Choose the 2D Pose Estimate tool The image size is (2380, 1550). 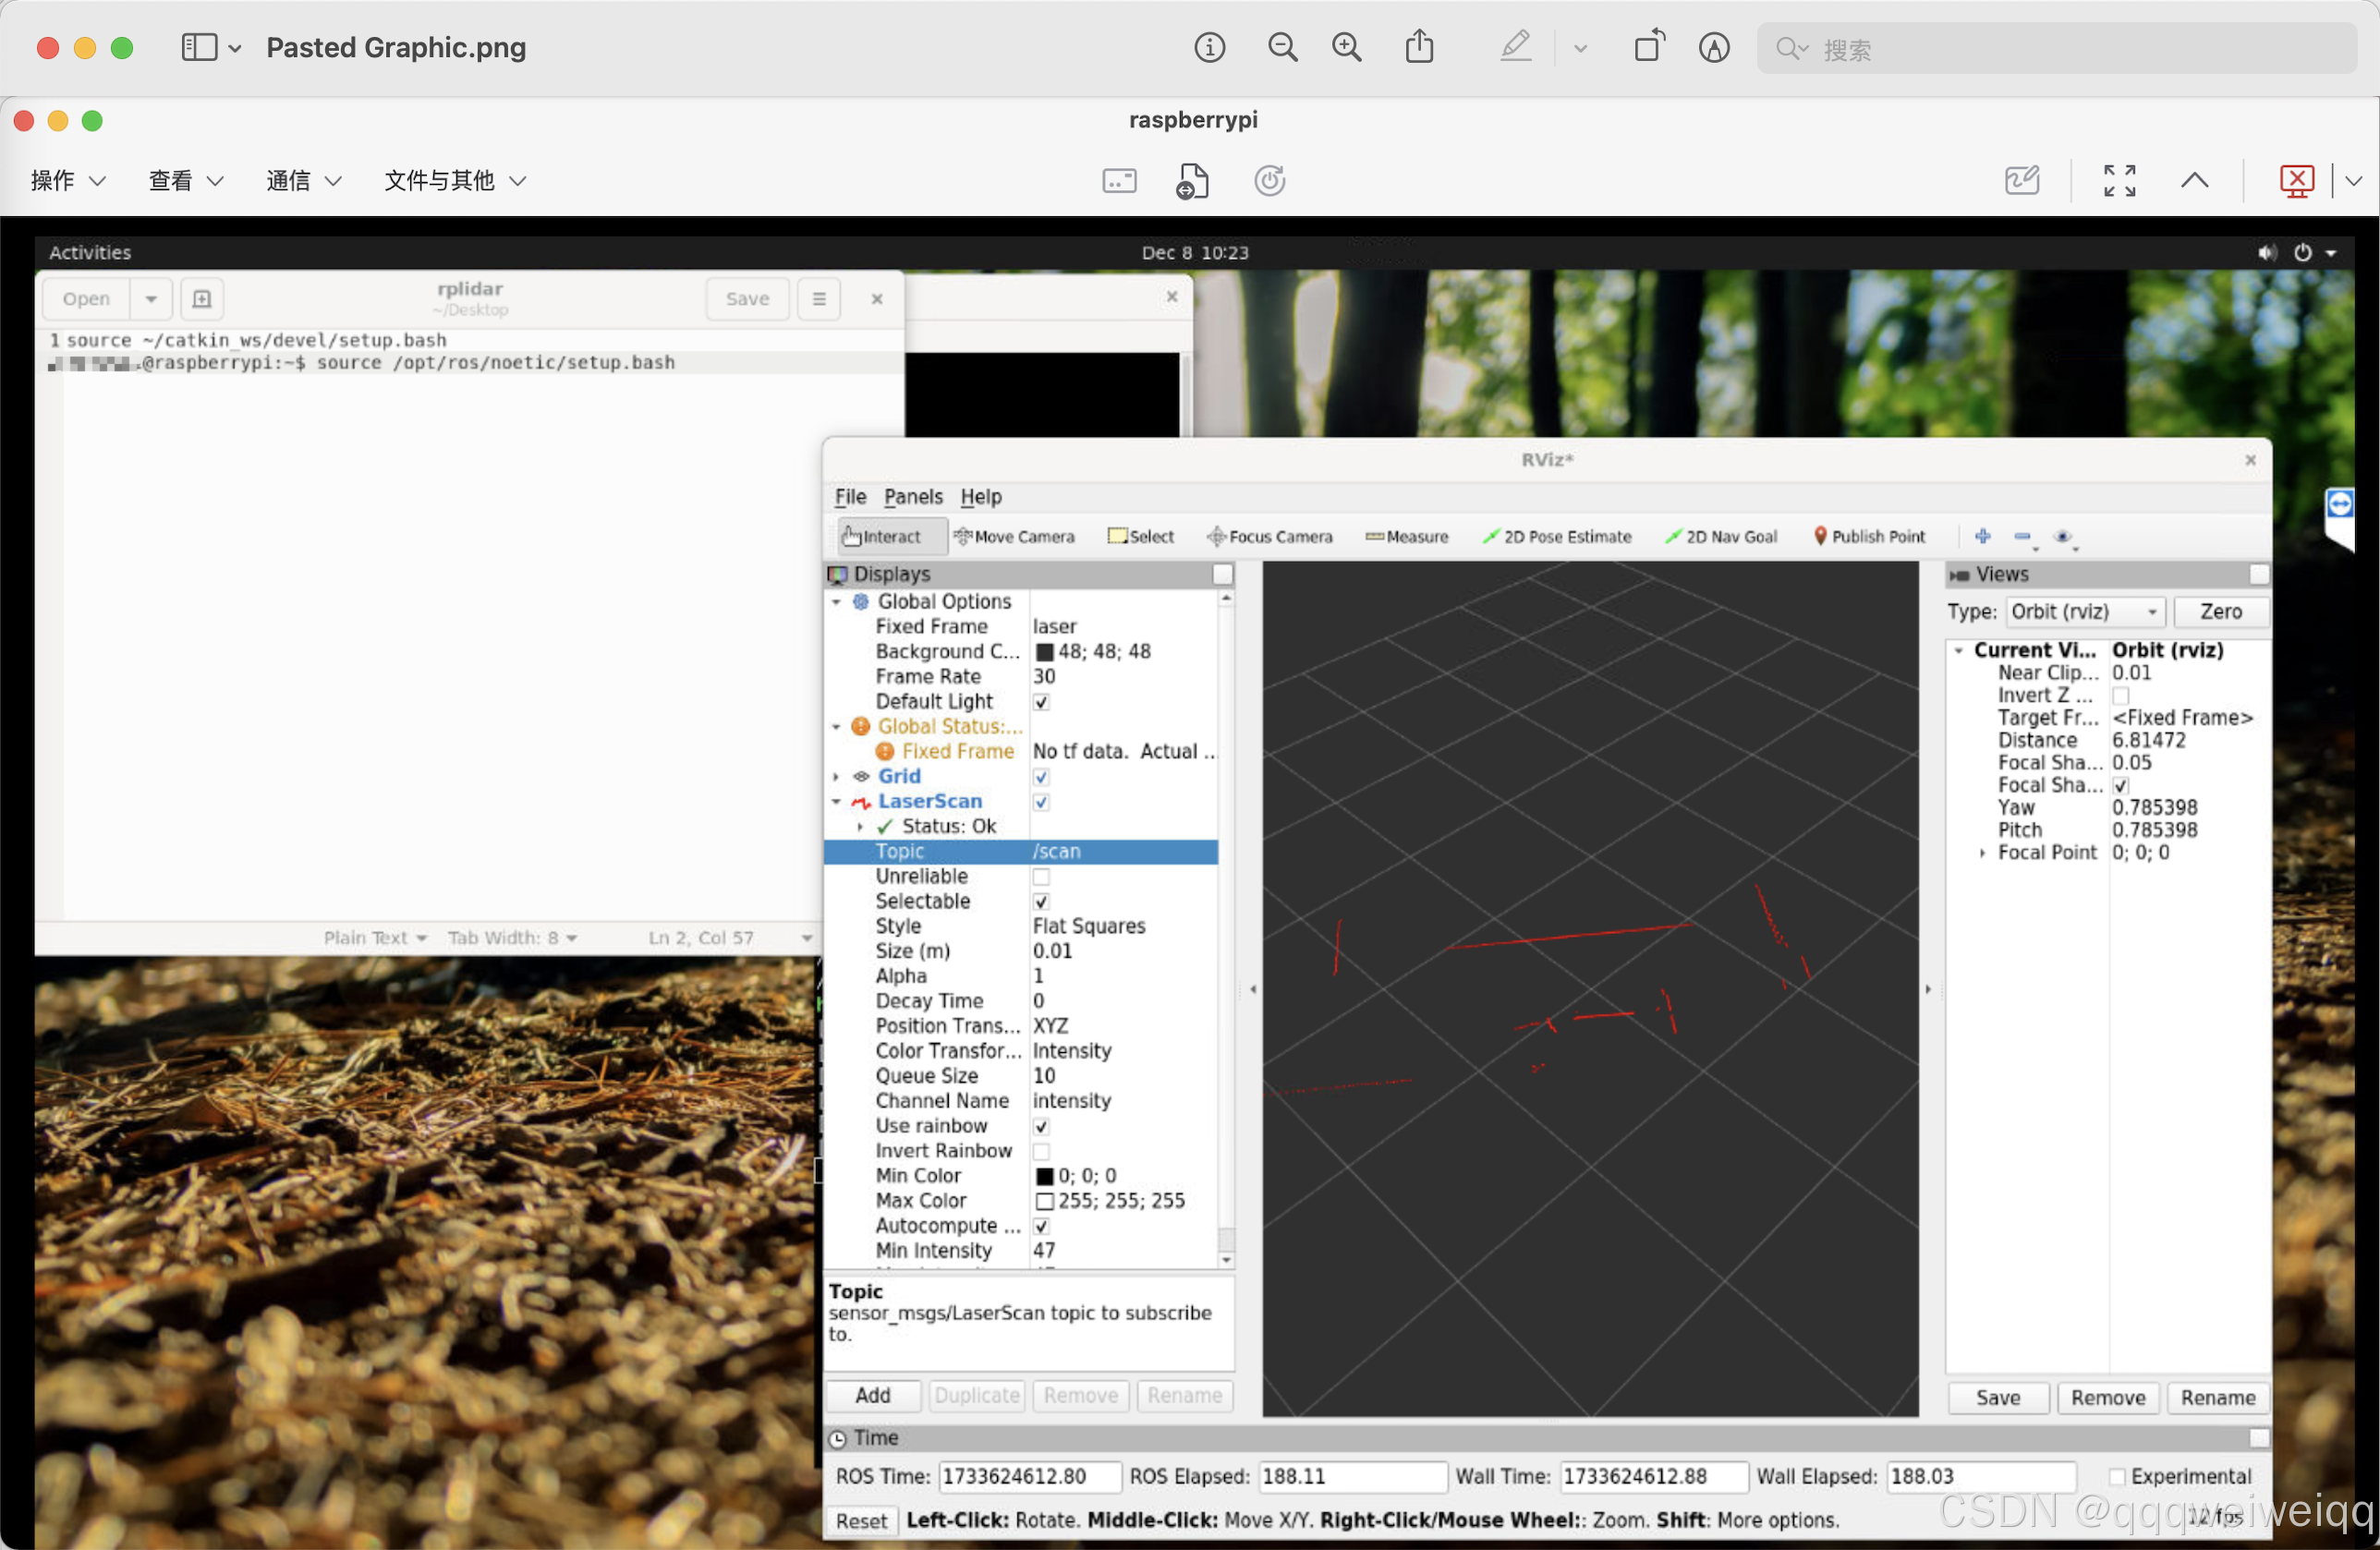coord(1557,536)
